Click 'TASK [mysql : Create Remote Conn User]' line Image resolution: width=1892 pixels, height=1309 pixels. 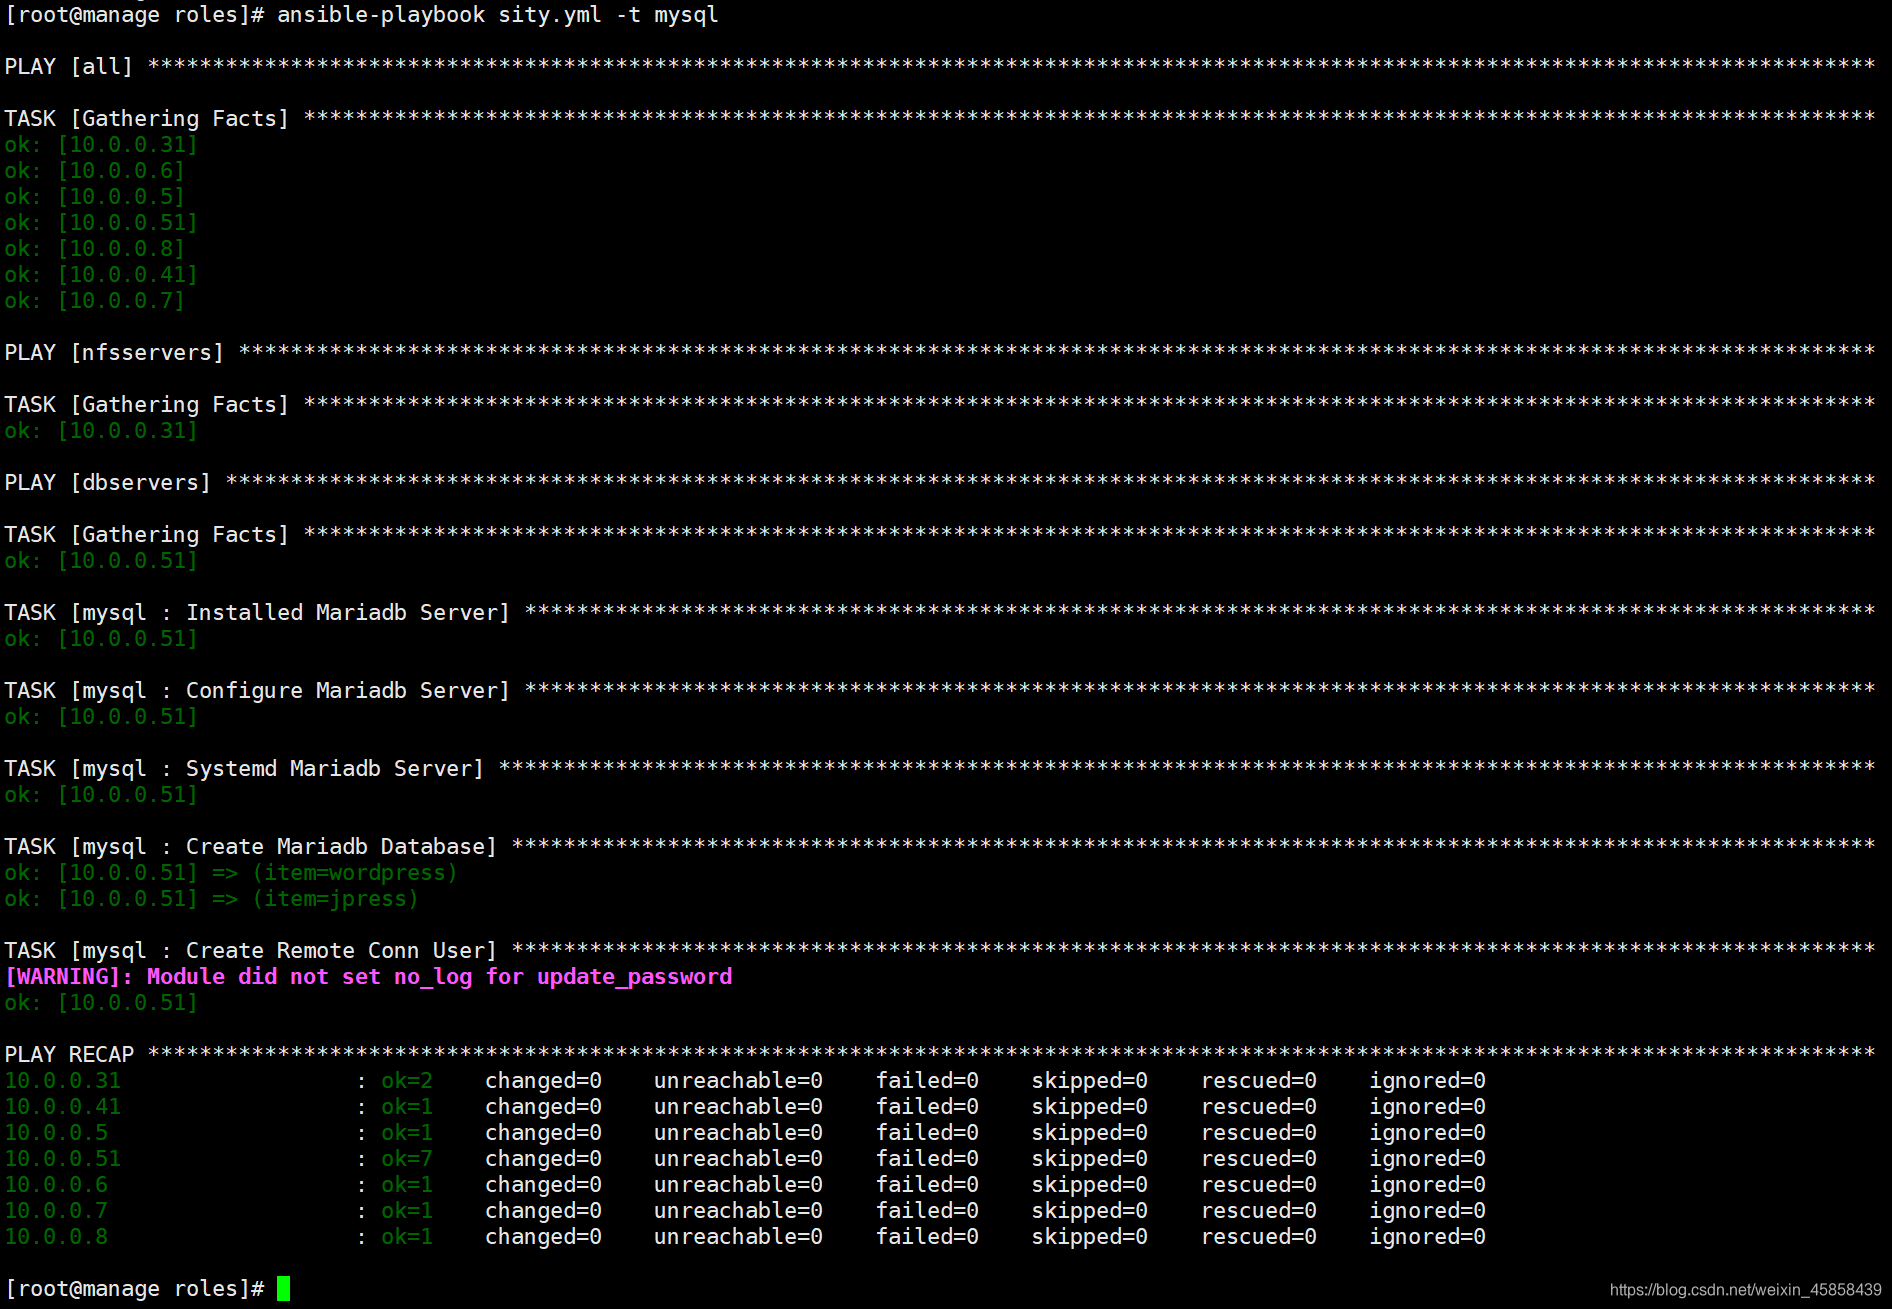coord(939,950)
